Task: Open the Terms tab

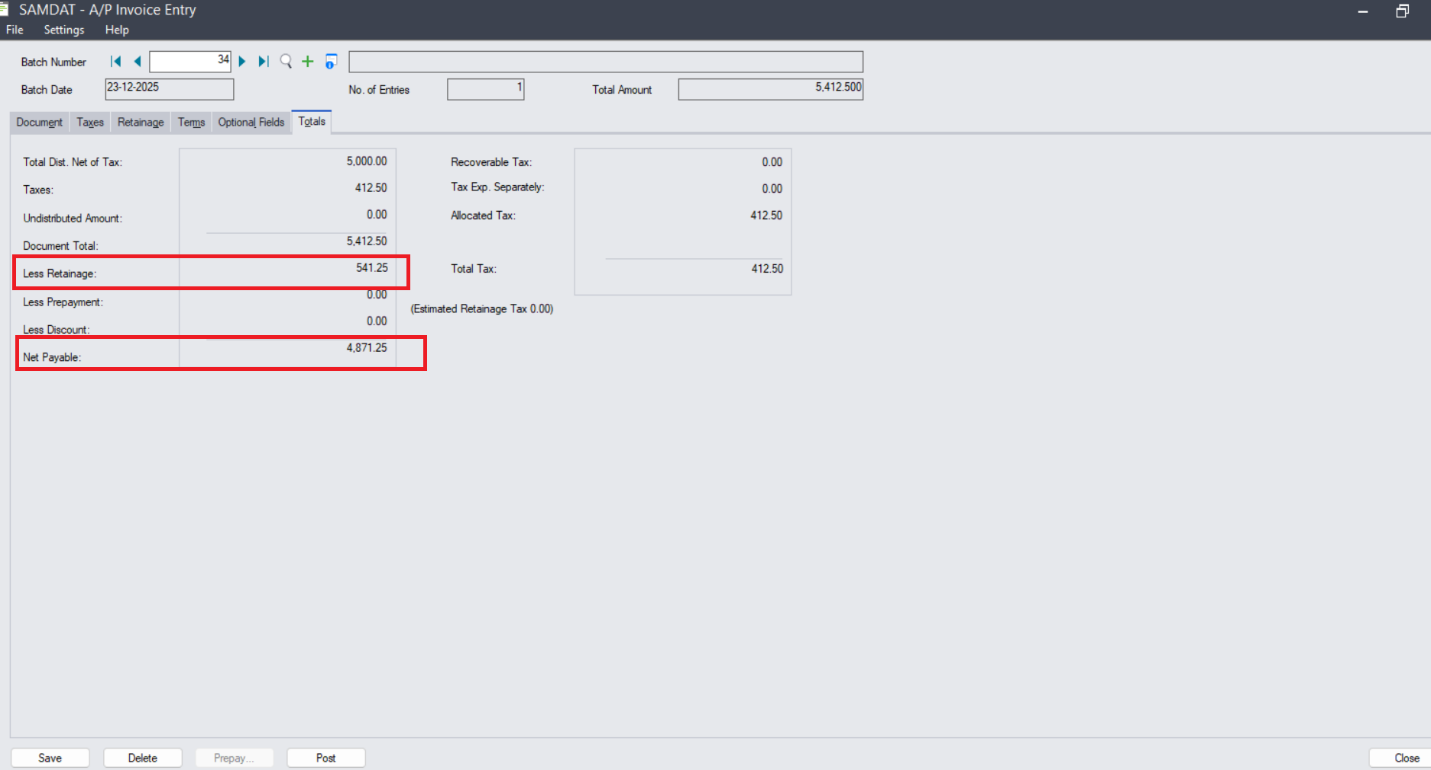Action: tap(191, 123)
